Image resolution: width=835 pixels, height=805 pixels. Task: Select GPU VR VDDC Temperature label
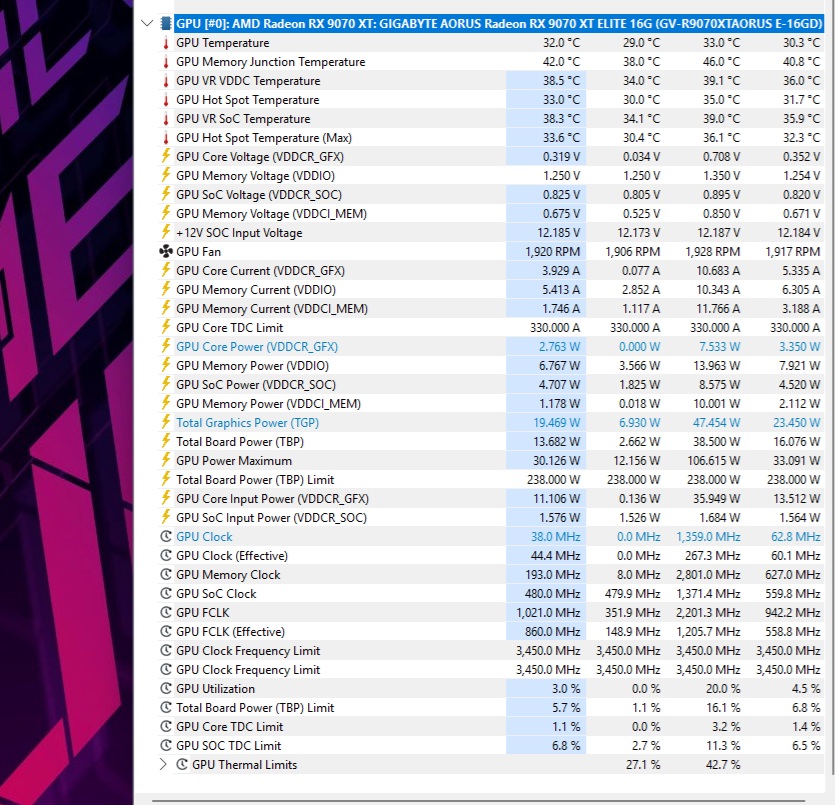point(248,81)
